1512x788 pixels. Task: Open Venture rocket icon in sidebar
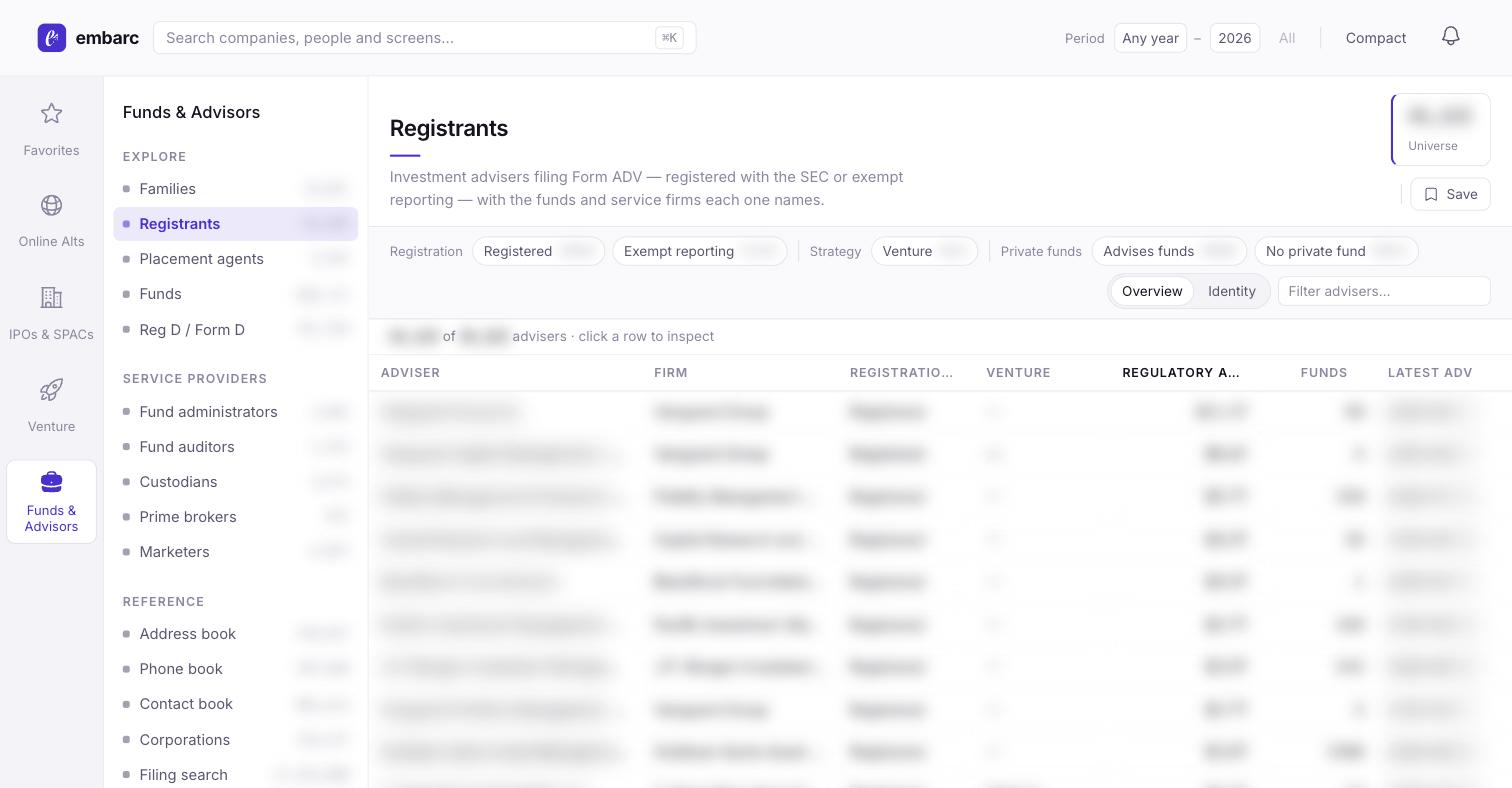[x=51, y=390]
